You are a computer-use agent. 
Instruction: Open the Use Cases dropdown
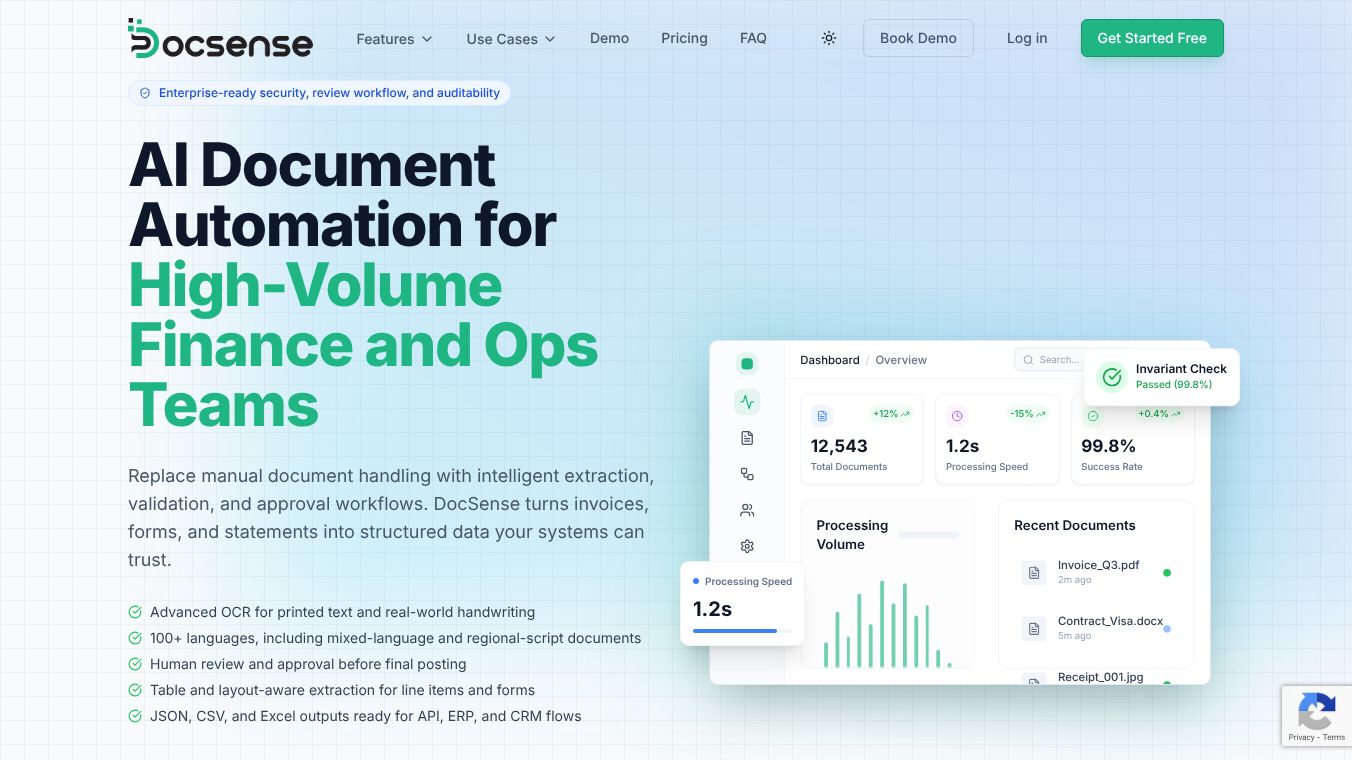pos(511,38)
